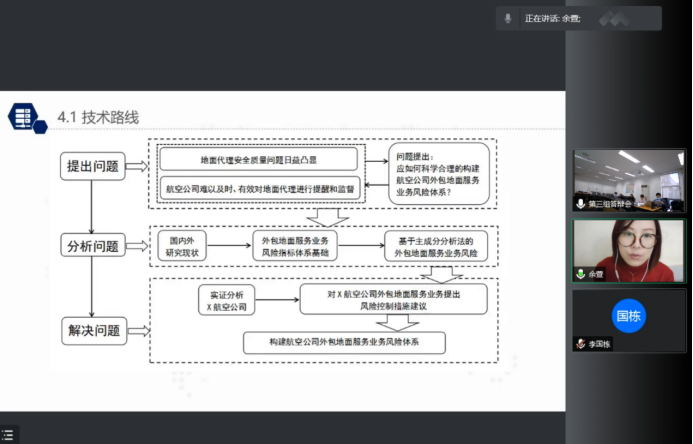Image resolution: width=693 pixels, height=444 pixels.
Task: Click the green mic icon beside 余萱
Action: [580, 274]
